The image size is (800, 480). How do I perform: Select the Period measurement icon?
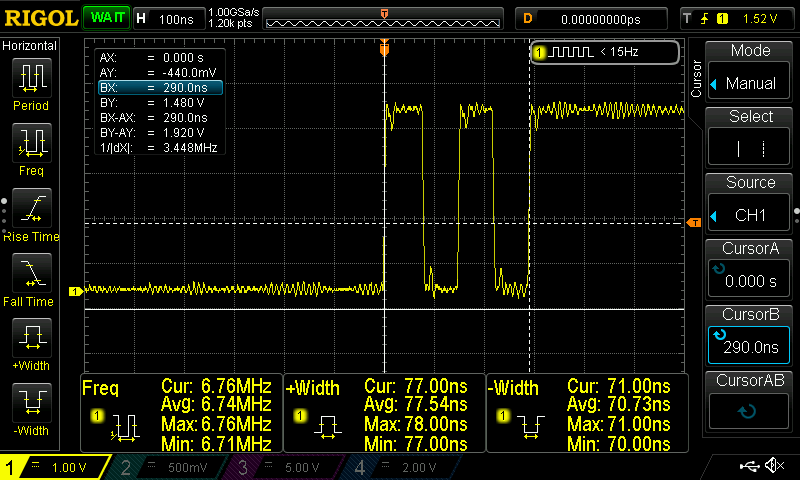(x=31, y=78)
